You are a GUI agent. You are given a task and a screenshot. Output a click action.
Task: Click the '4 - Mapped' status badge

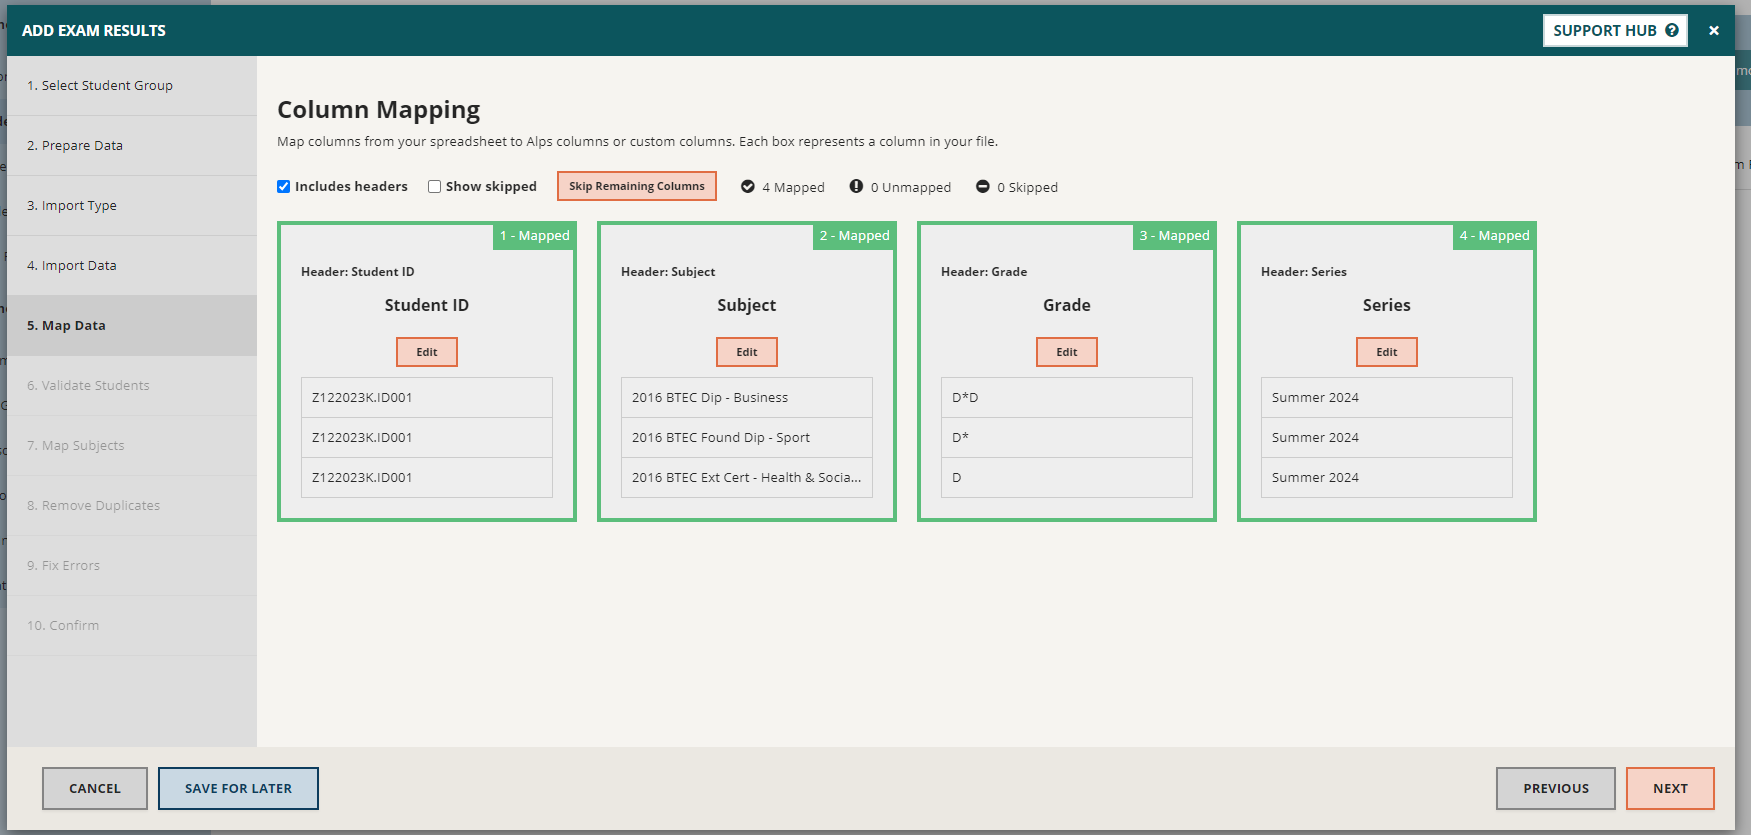1494,236
